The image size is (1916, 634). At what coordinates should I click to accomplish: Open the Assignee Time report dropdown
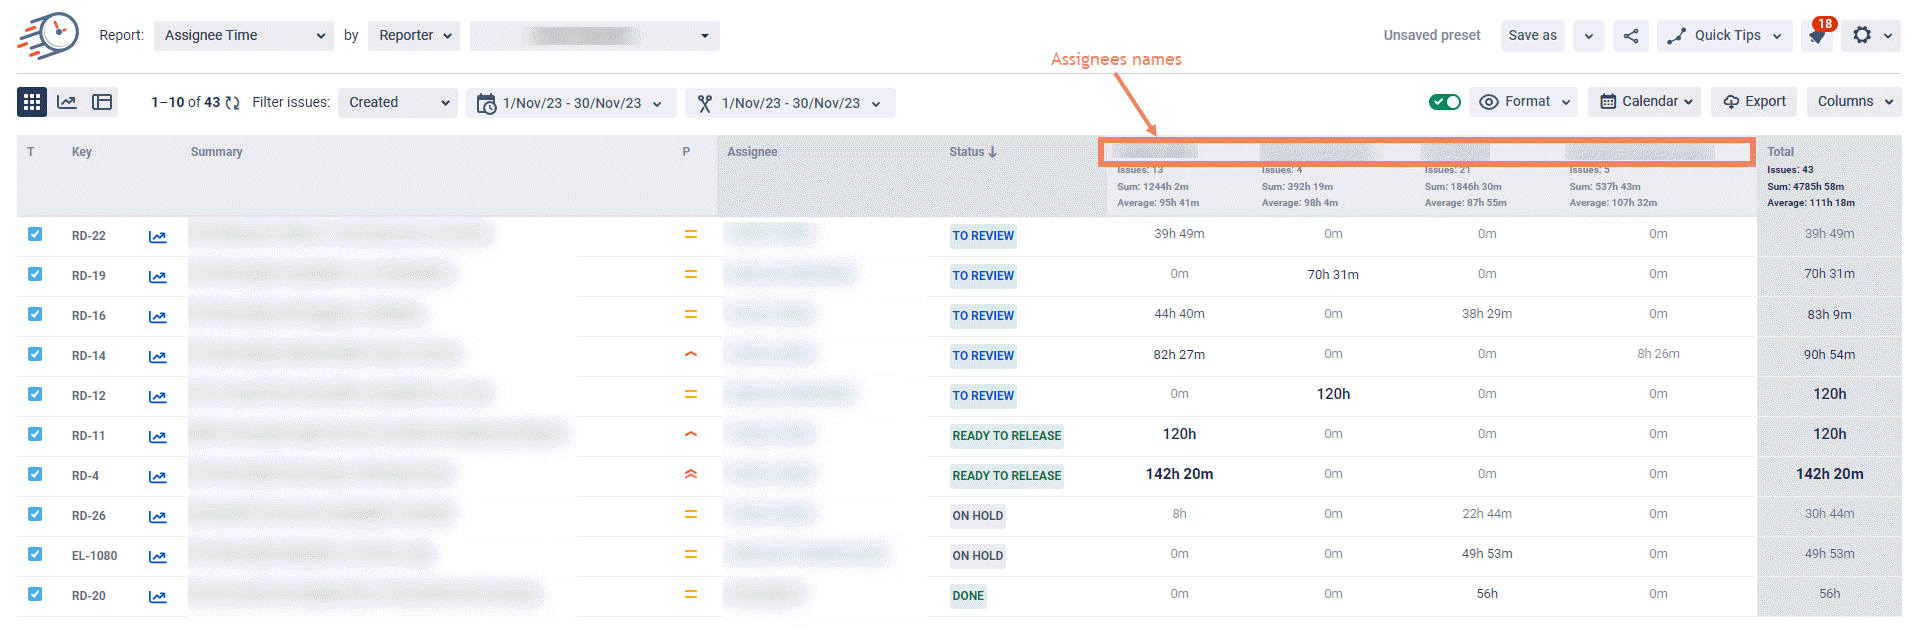coord(244,36)
